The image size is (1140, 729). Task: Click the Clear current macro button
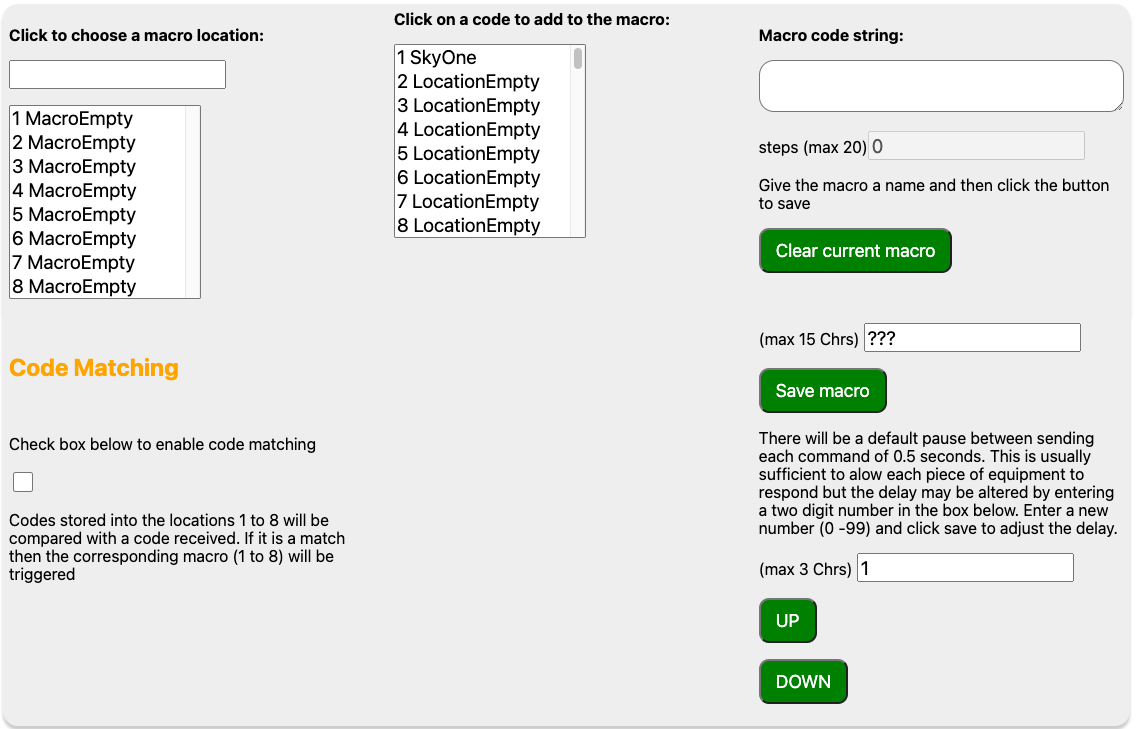pyautogui.click(x=855, y=251)
